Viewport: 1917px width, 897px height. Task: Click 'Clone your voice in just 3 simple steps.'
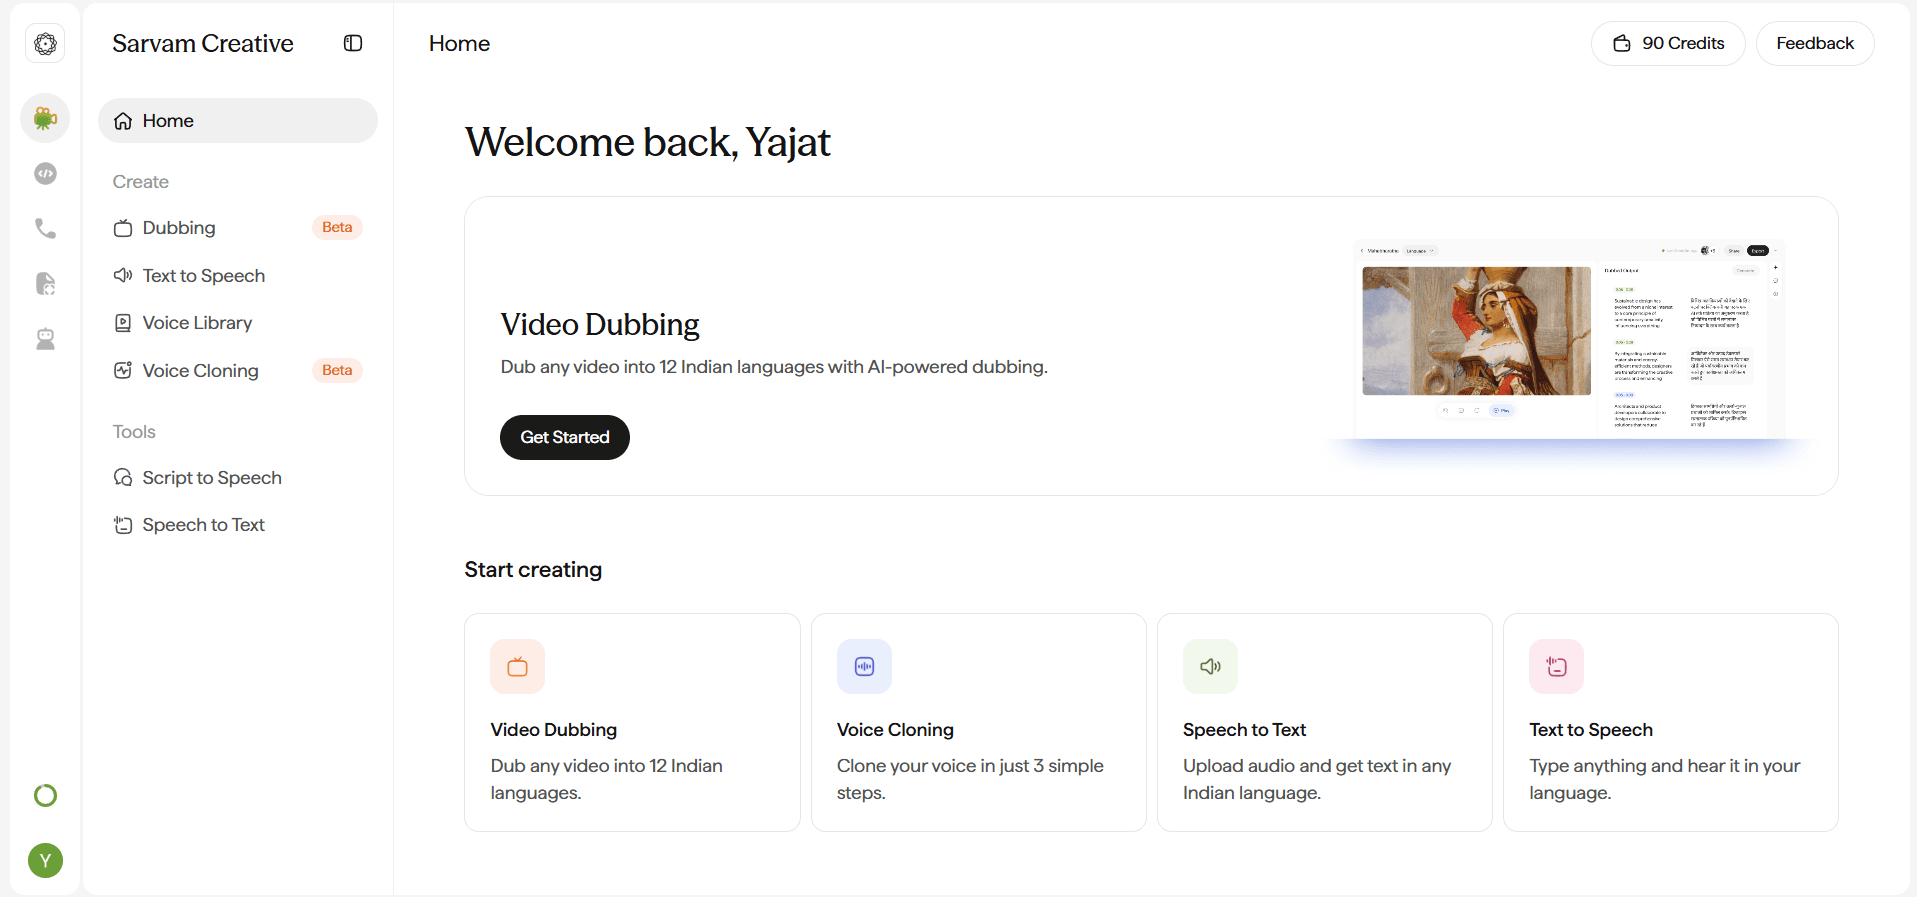coord(970,779)
